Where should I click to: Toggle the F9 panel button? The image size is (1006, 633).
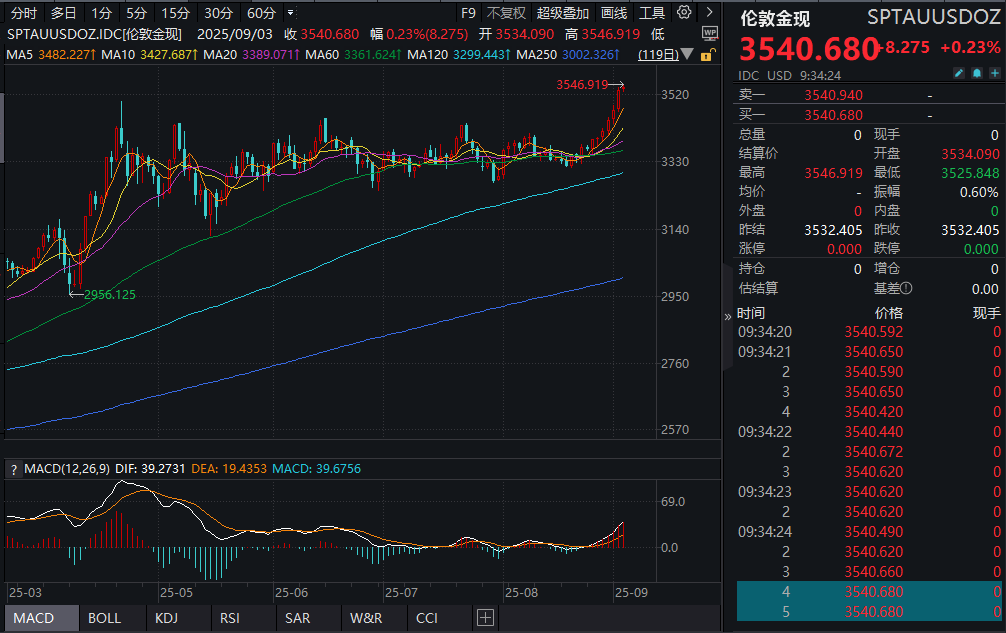[468, 13]
